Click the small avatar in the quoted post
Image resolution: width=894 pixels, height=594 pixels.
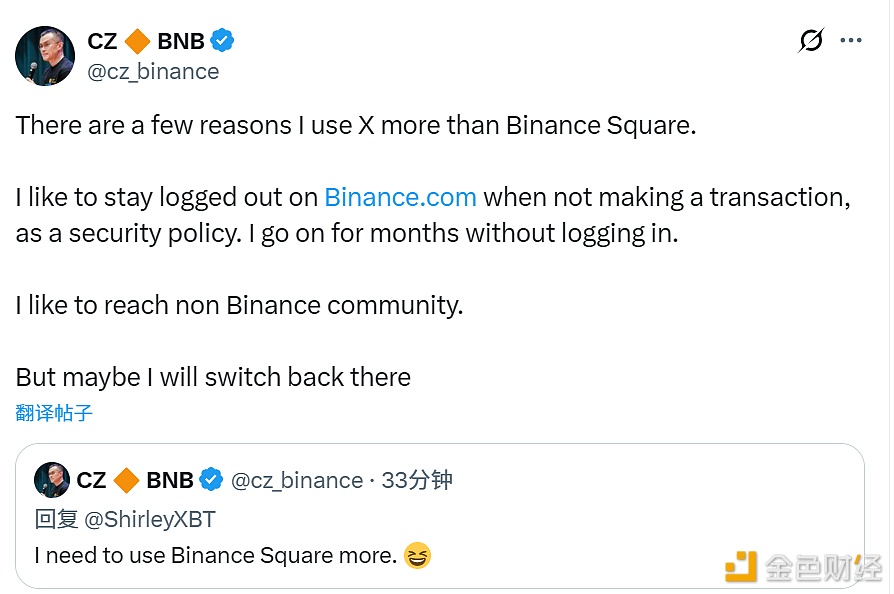pyautogui.click(x=51, y=480)
